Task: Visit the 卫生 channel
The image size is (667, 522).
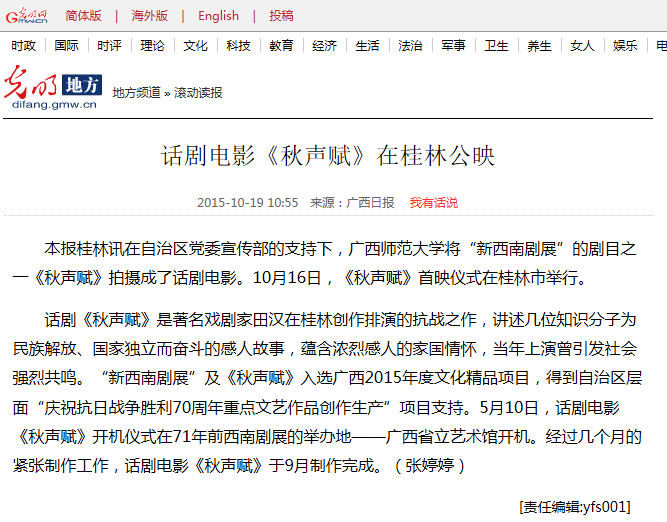Action: click(x=496, y=45)
